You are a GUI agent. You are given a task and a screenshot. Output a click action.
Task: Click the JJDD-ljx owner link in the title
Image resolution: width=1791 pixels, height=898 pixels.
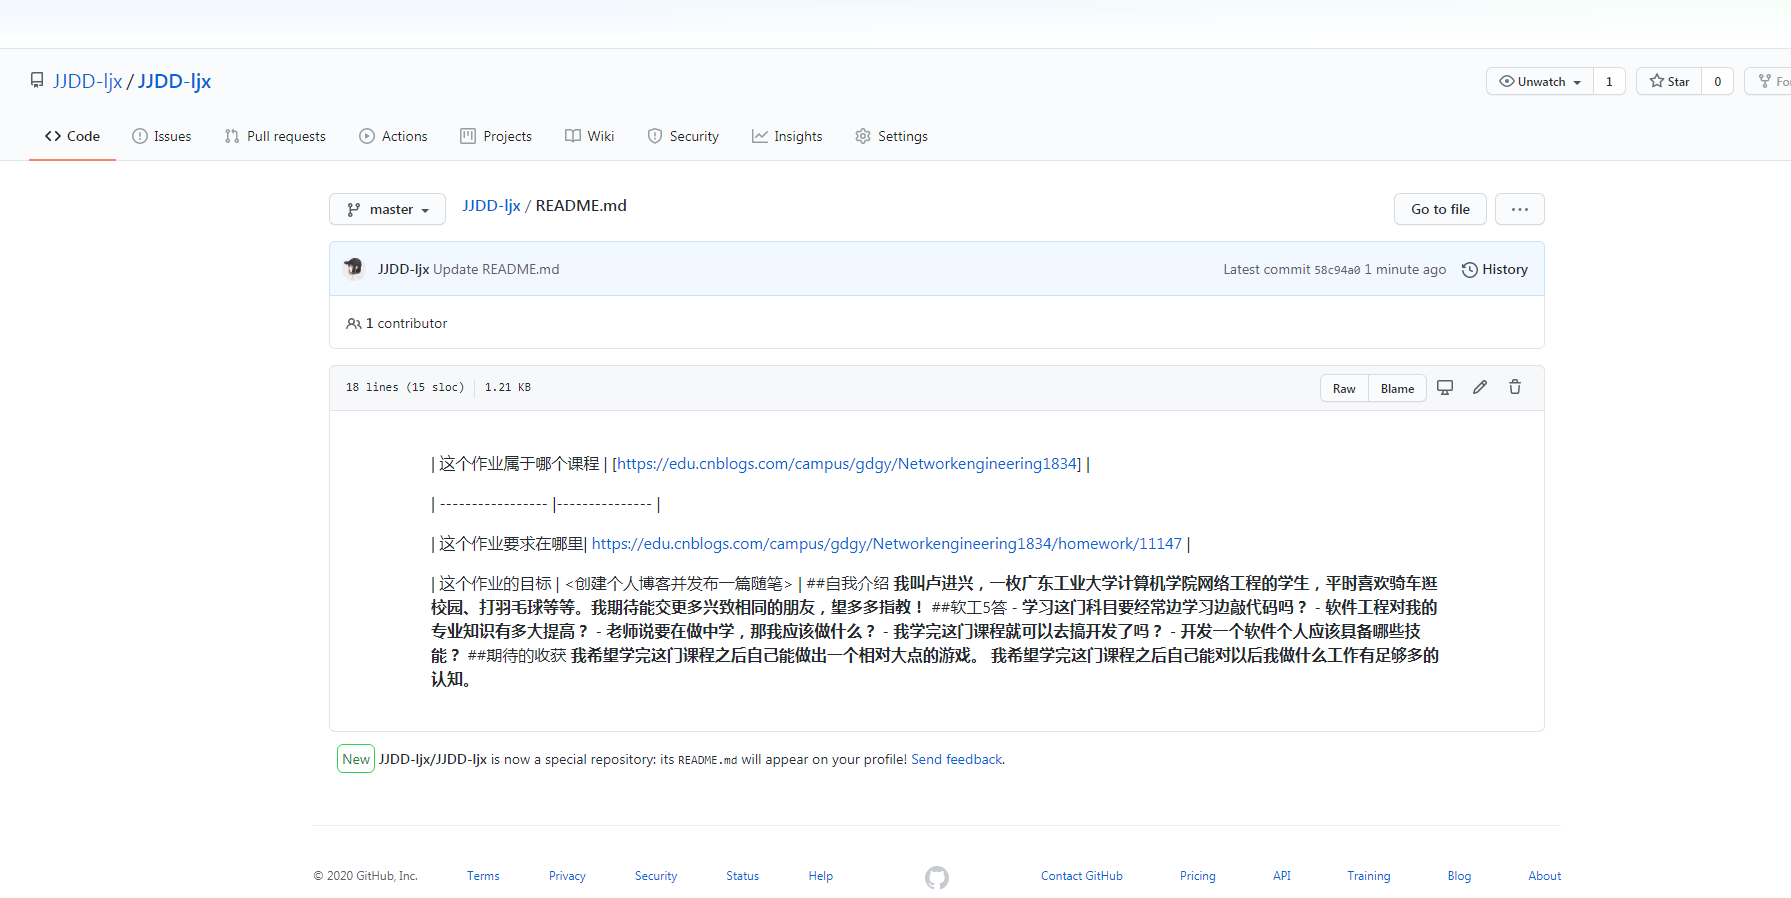point(88,81)
